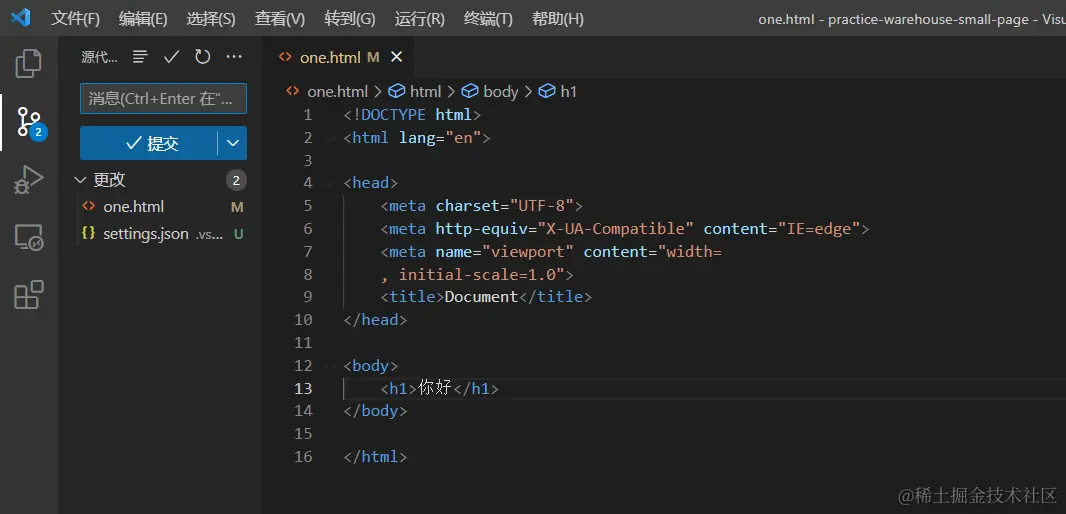The image size is (1066, 514).
Task: Open the 编辑(E) menu
Action: tap(143, 18)
